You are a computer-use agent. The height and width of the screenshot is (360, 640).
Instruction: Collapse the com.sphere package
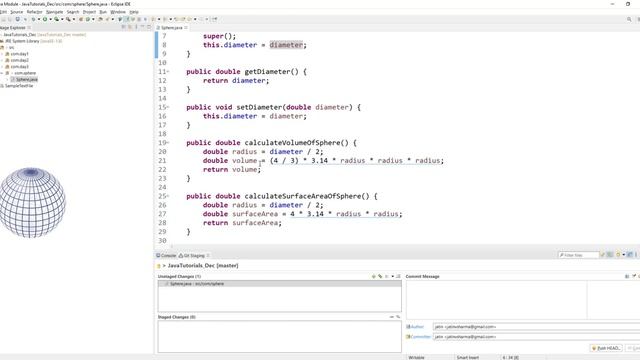tap(2, 73)
